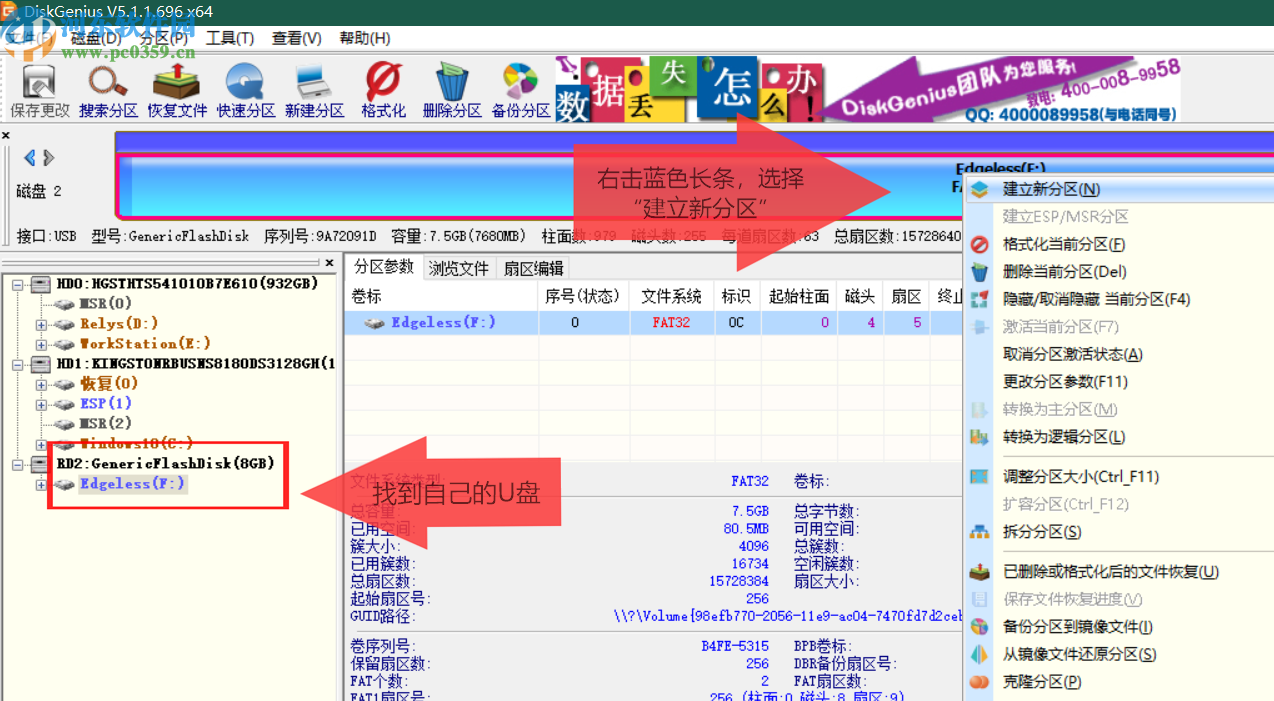Select the 格式化 format toolbar icon

[x=383, y=89]
